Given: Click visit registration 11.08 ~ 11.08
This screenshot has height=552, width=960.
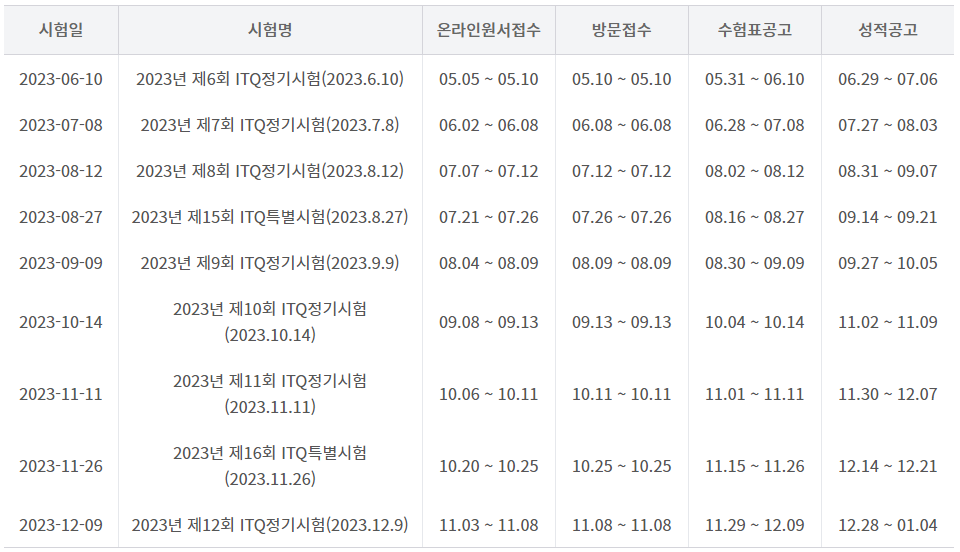Looking at the screenshot, I should [621, 525].
